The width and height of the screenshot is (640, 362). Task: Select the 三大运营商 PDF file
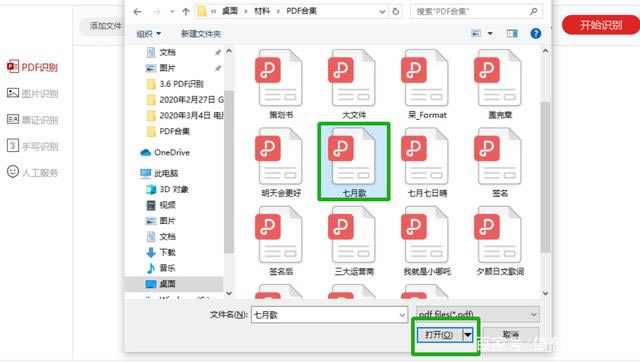(x=353, y=241)
